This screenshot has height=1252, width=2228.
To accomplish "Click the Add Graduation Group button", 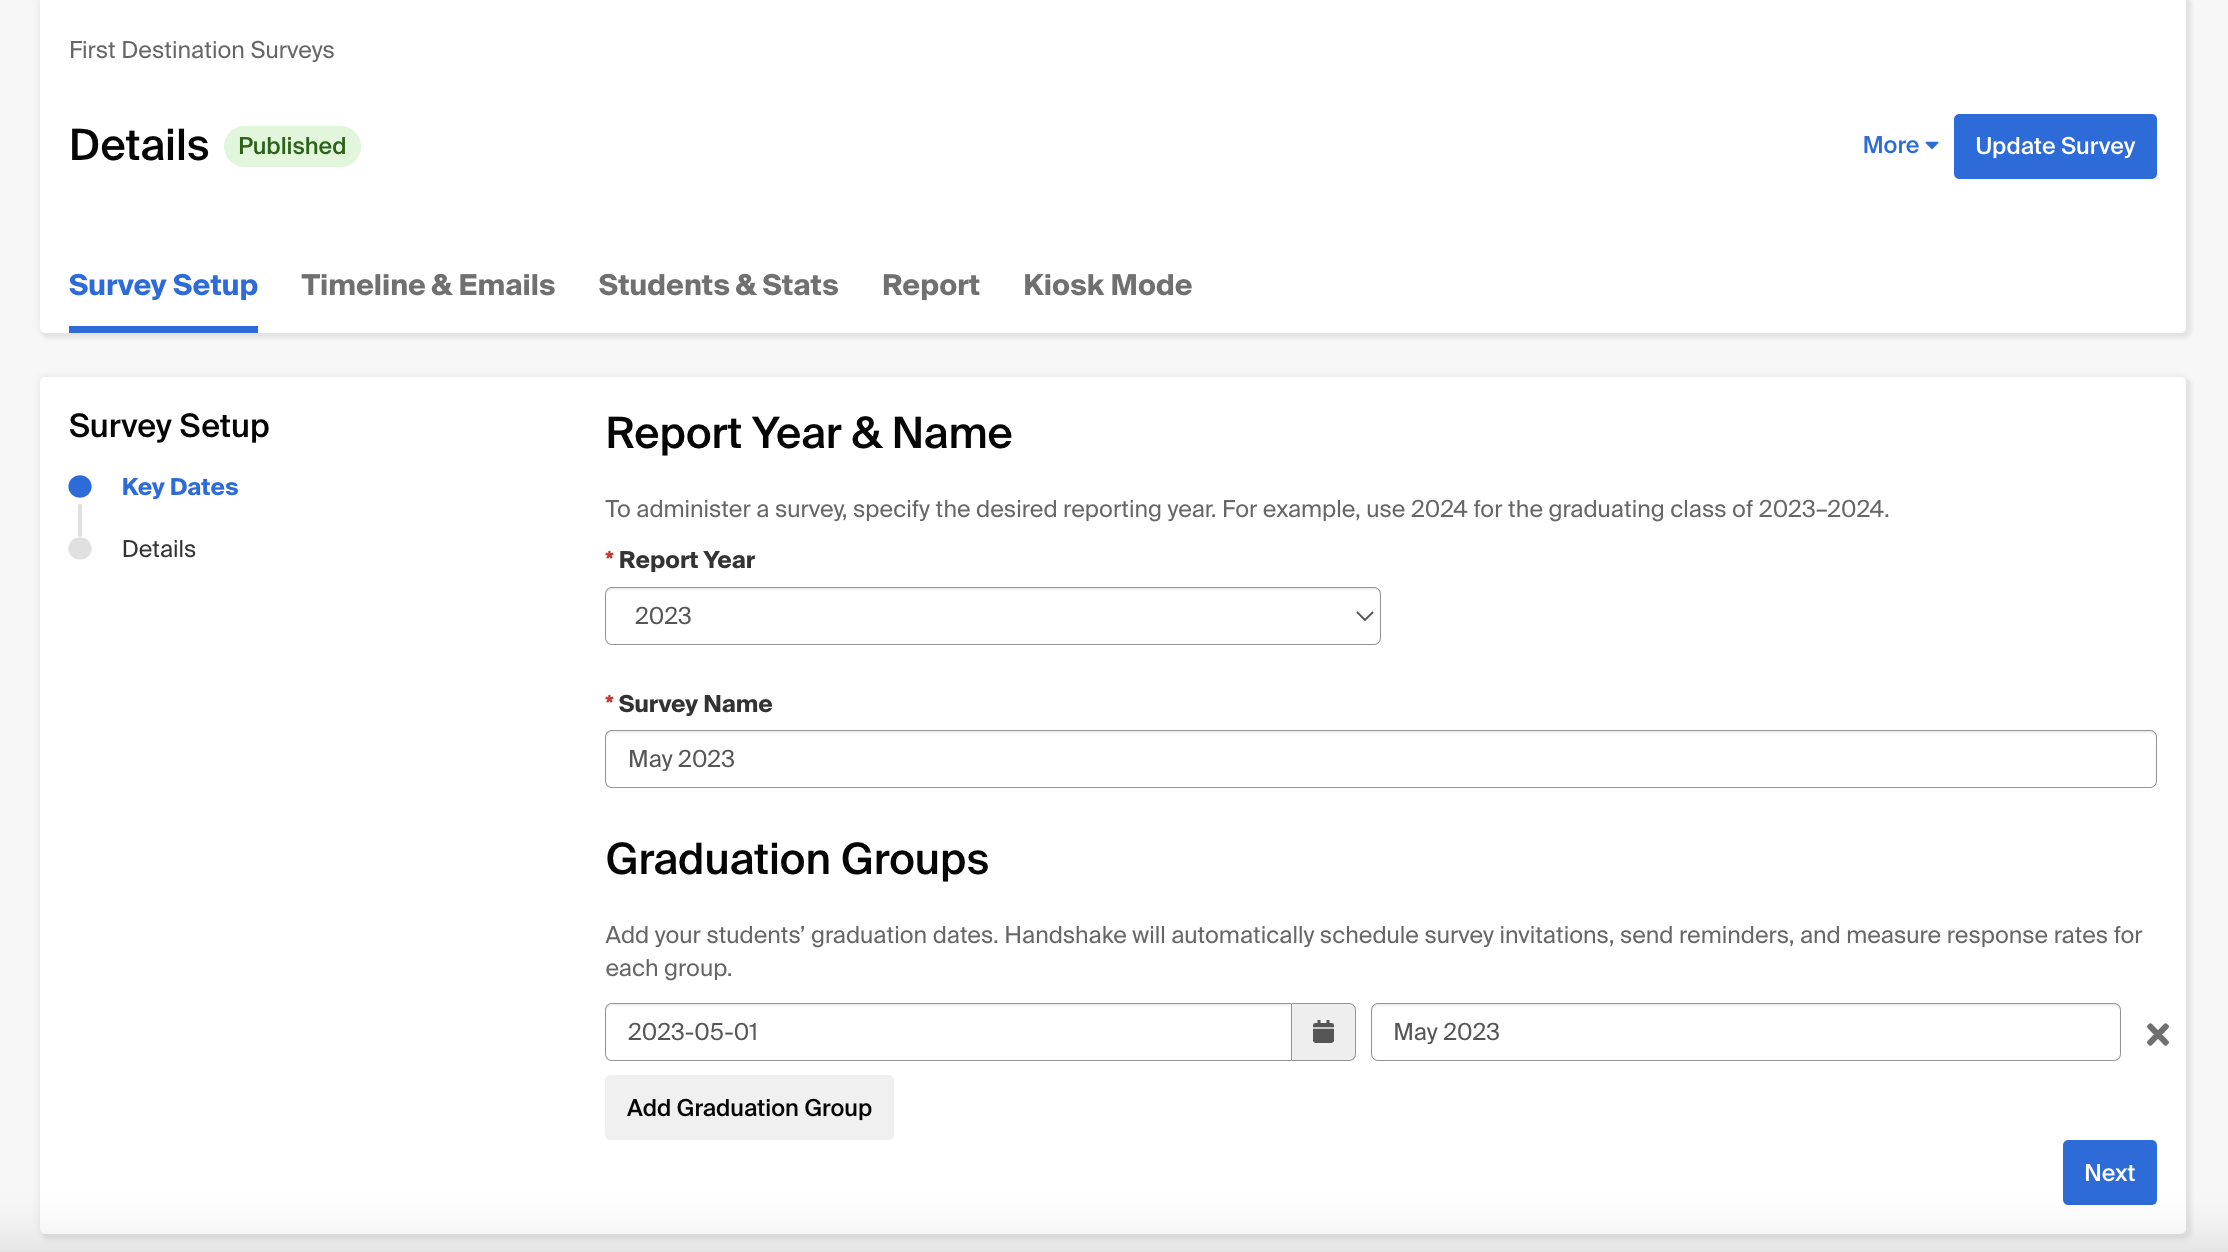I will (x=749, y=1108).
